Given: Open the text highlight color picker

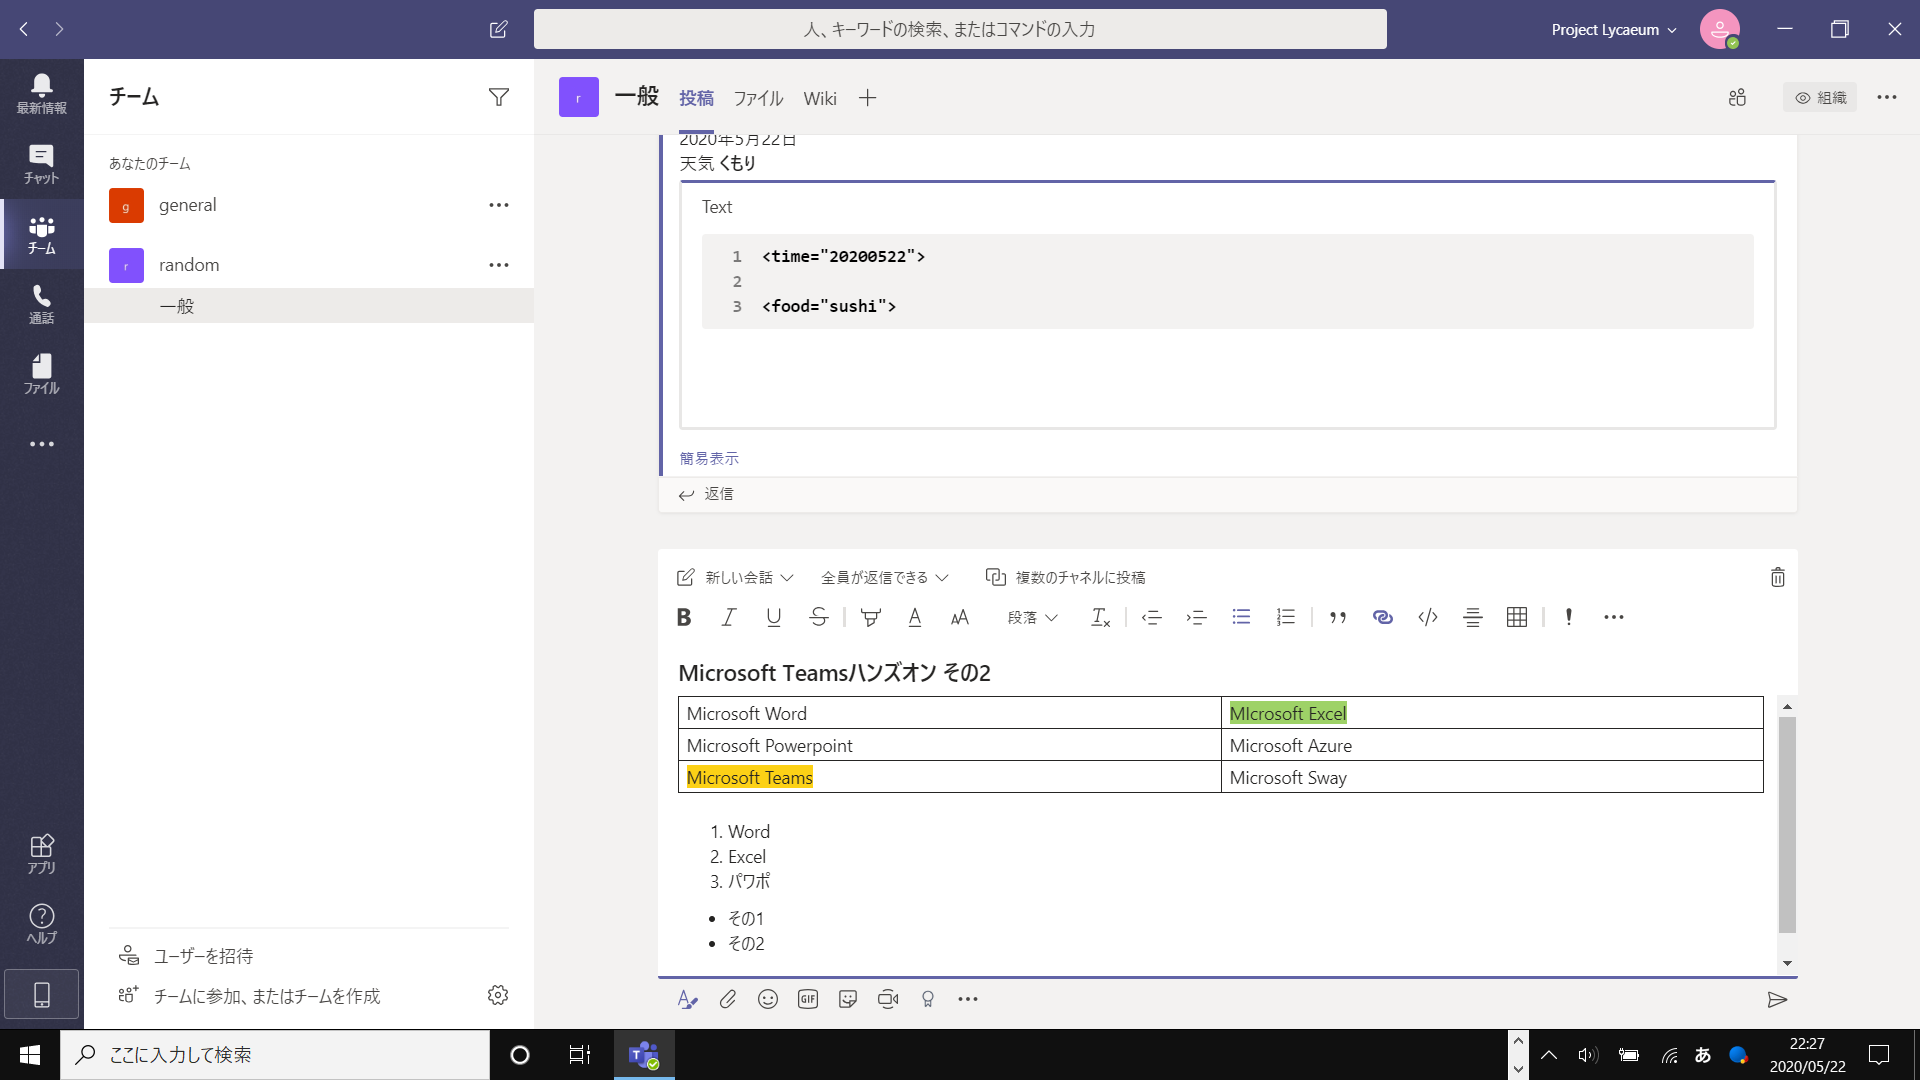Looking at the screenshot, I should 870,617.
